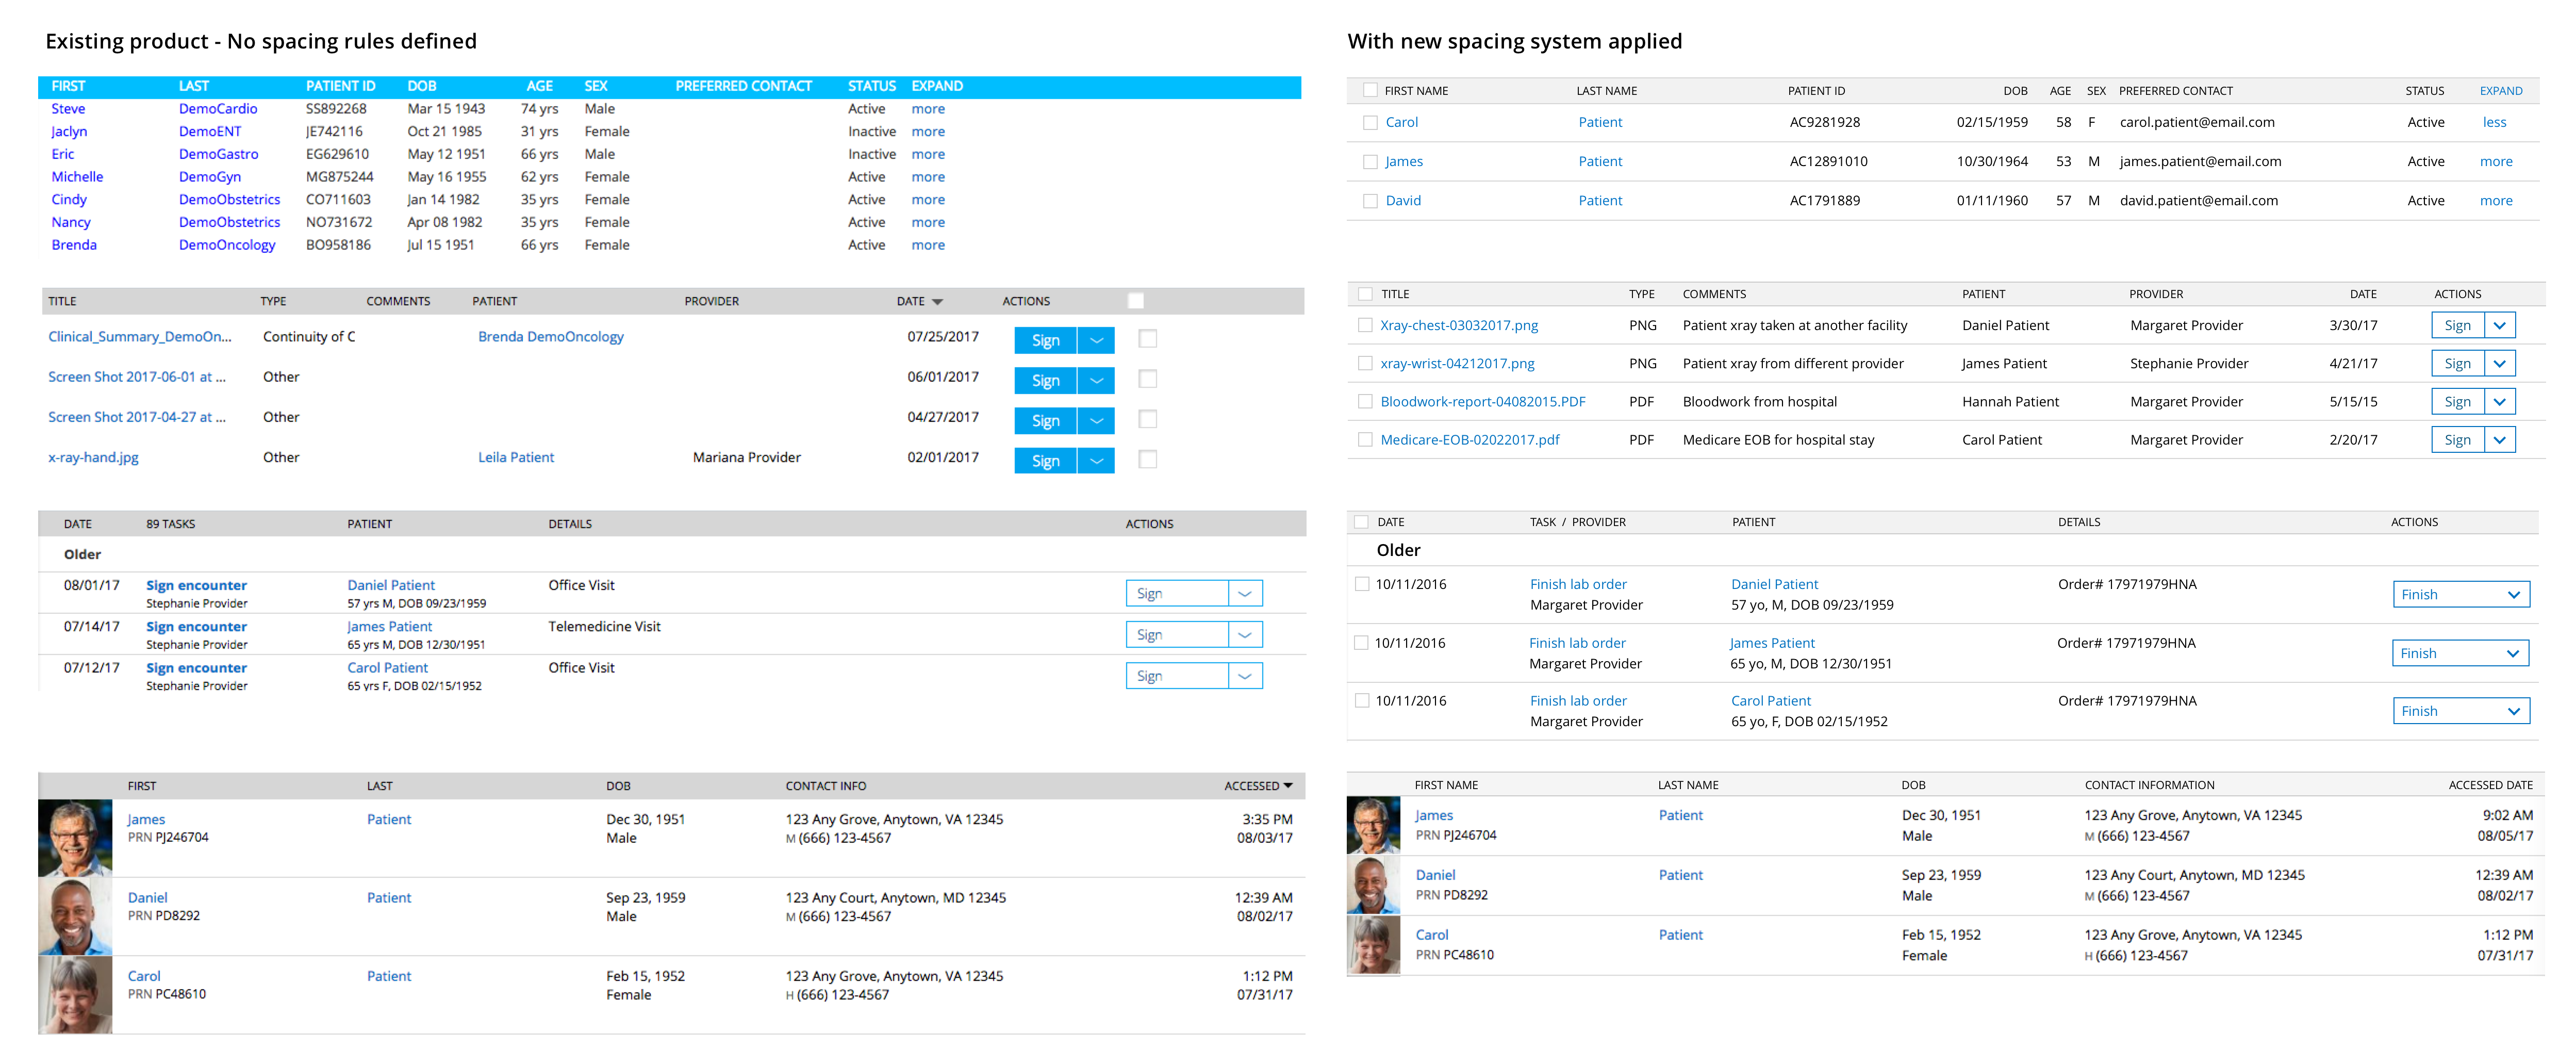Click the DATE column sort arrow
Image resolution: width=2576 pixels, height=1048 pixels.
(937, 301)
